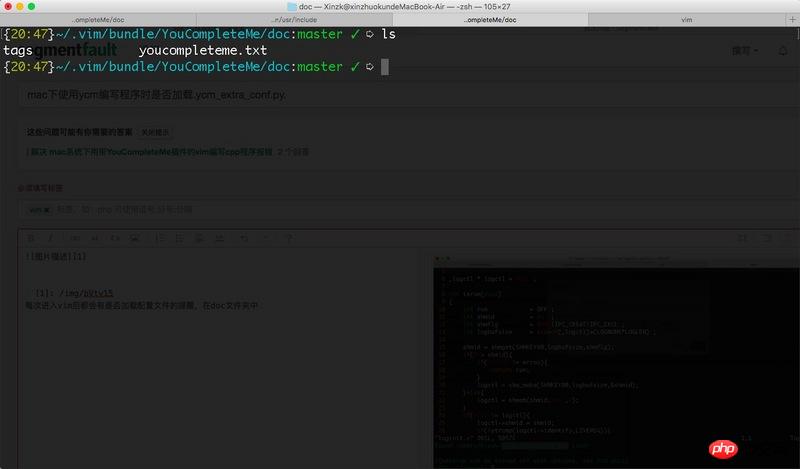This screenshot has height=469, width=800.
Task: Close the terminal window with the red button
Action: tap(8, 7)
